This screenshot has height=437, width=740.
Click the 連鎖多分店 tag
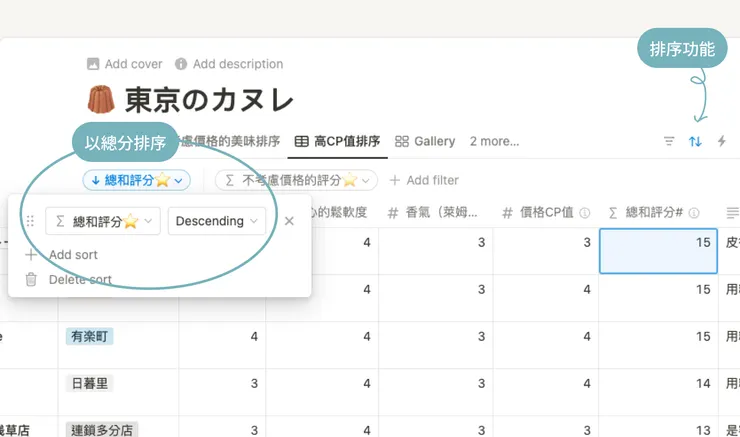[x=101, y=430]
